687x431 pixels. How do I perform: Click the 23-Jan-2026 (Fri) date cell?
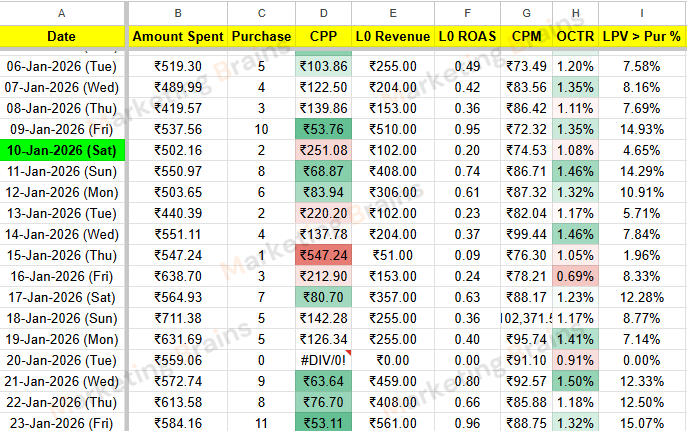pyautogui.click(x=62, y=423)
